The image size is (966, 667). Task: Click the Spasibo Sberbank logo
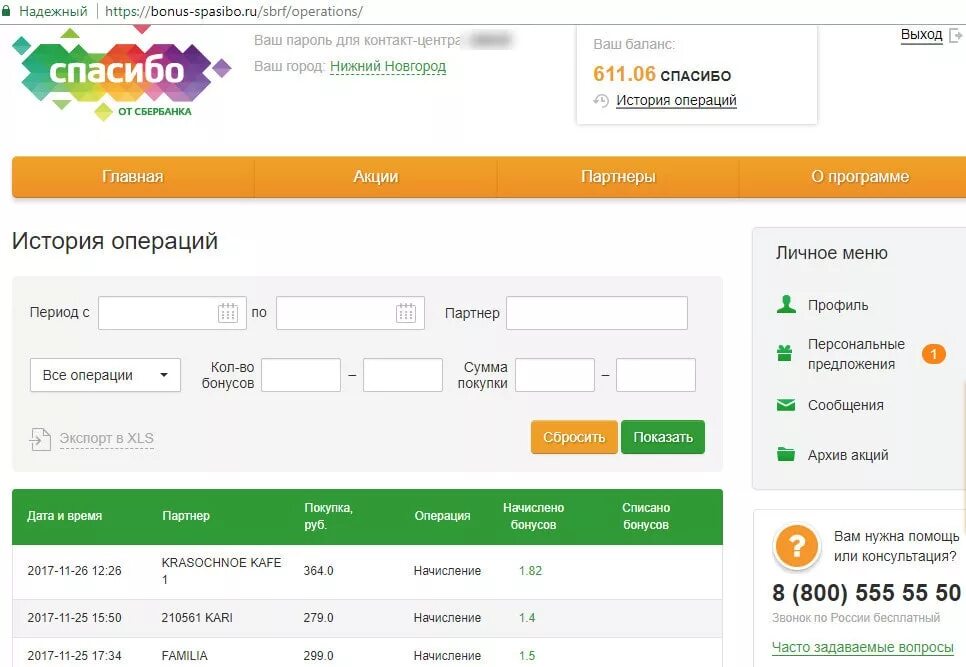click(121, 73)
